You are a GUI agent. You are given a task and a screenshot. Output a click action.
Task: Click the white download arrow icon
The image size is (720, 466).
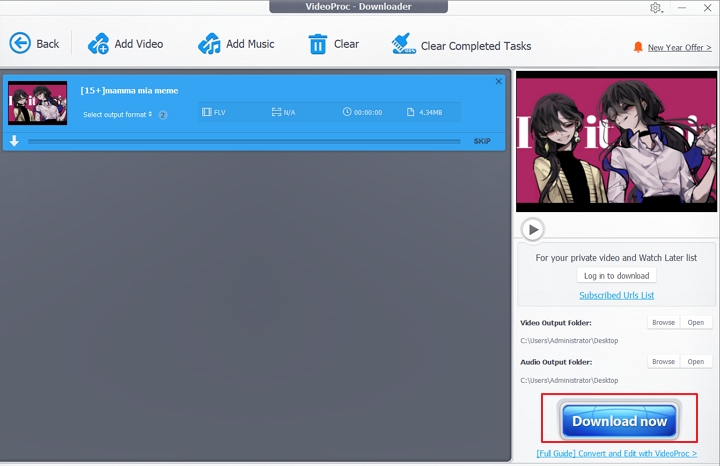14,141
